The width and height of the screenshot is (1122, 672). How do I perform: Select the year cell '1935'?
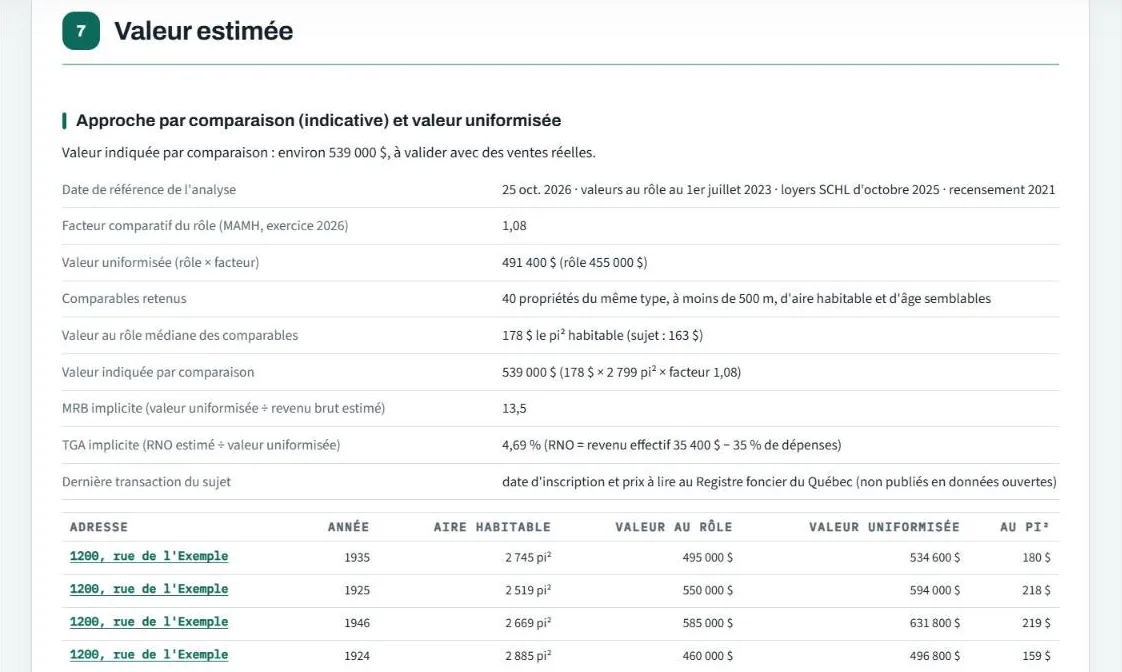tap(357, 557)
